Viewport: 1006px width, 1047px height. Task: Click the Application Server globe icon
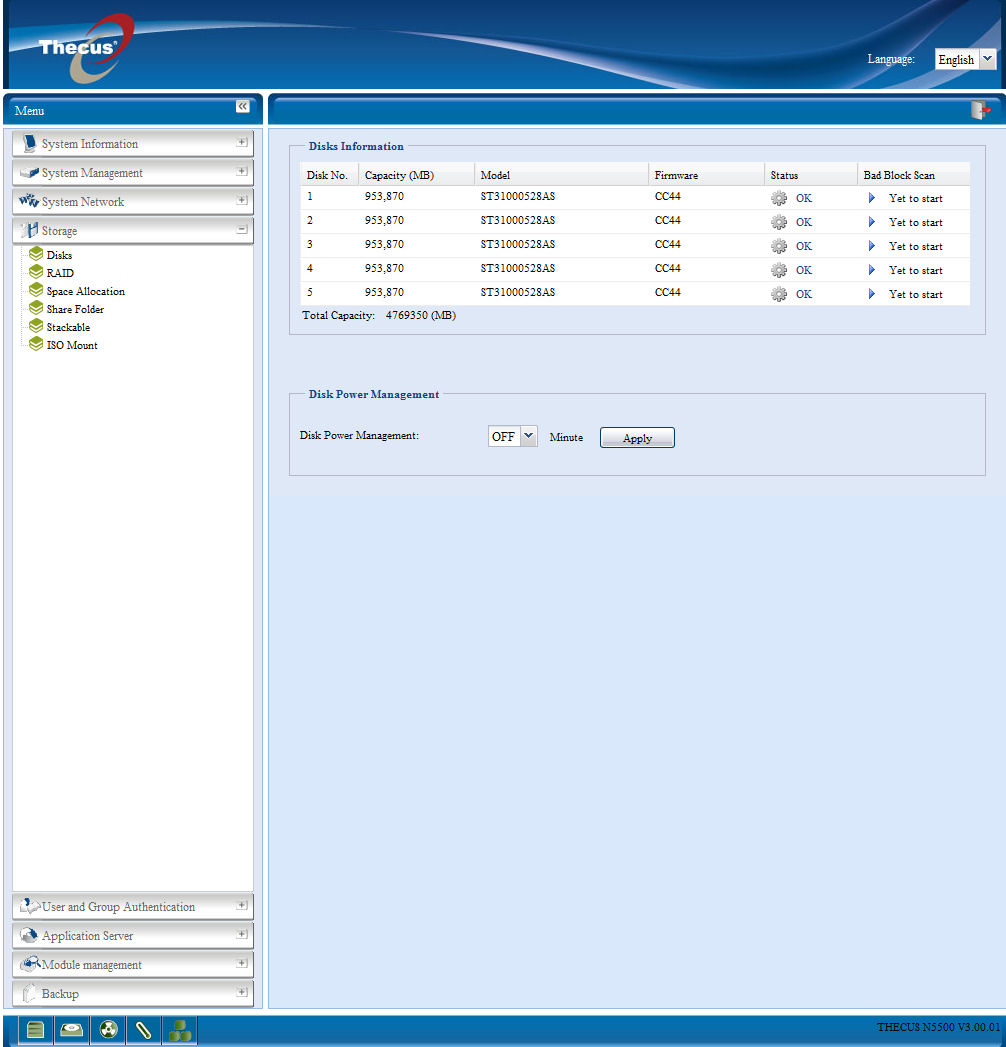[29, 935]
